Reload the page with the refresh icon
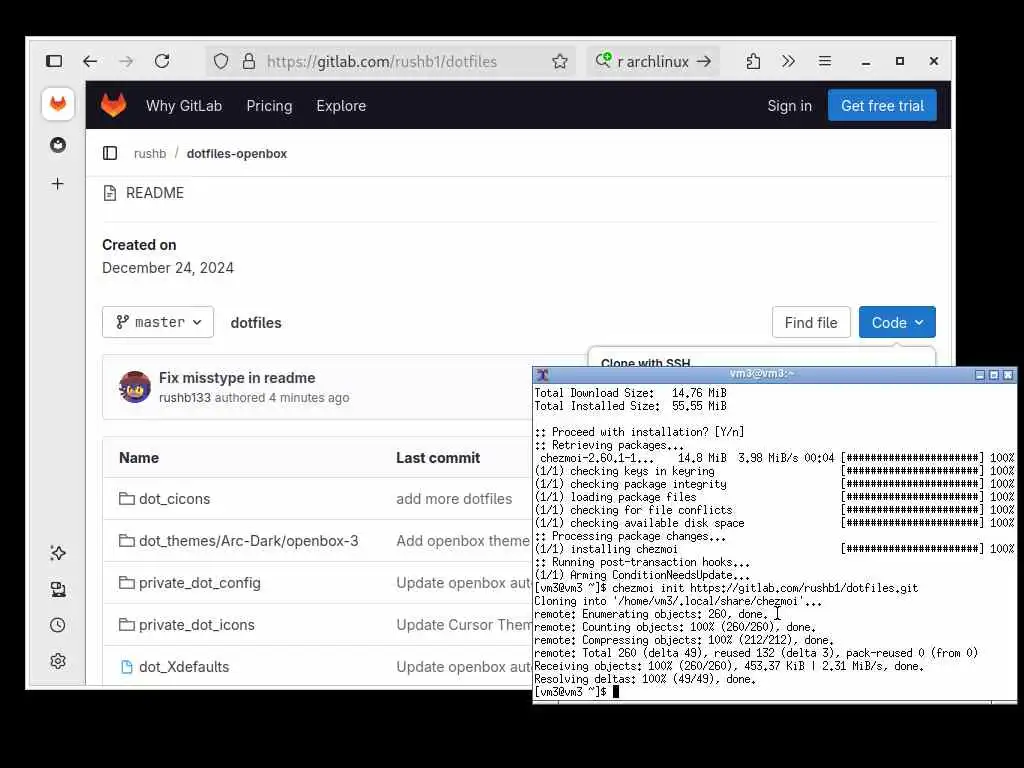Screen dimensions: 1024x768 (x=162, y=61)
